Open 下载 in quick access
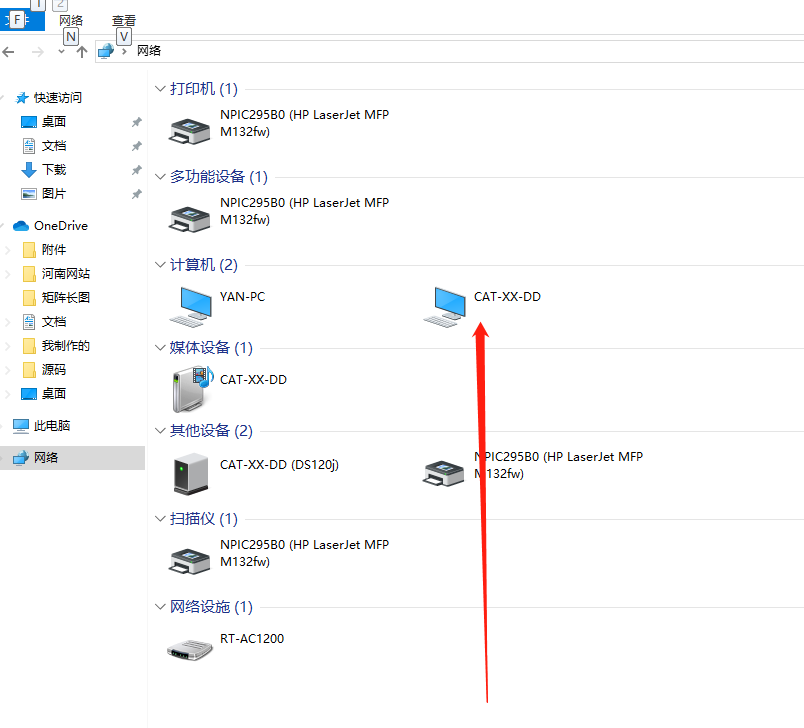 (x=53, y=170)
